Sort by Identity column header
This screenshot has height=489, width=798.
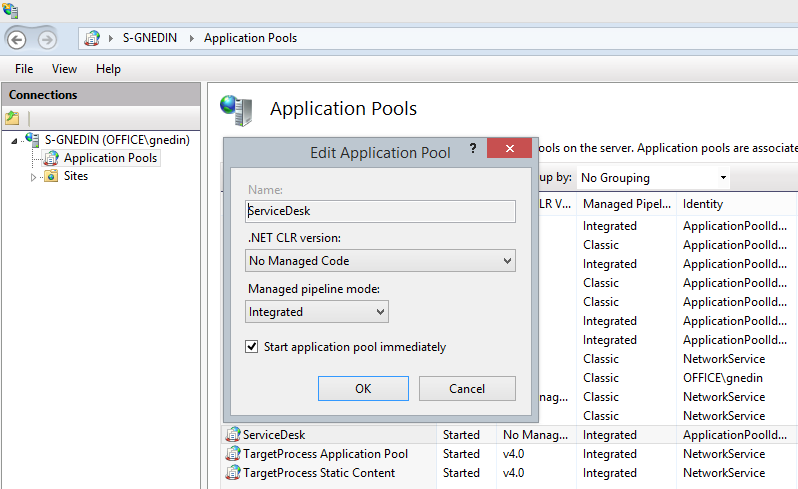click(x=737, y=204)
